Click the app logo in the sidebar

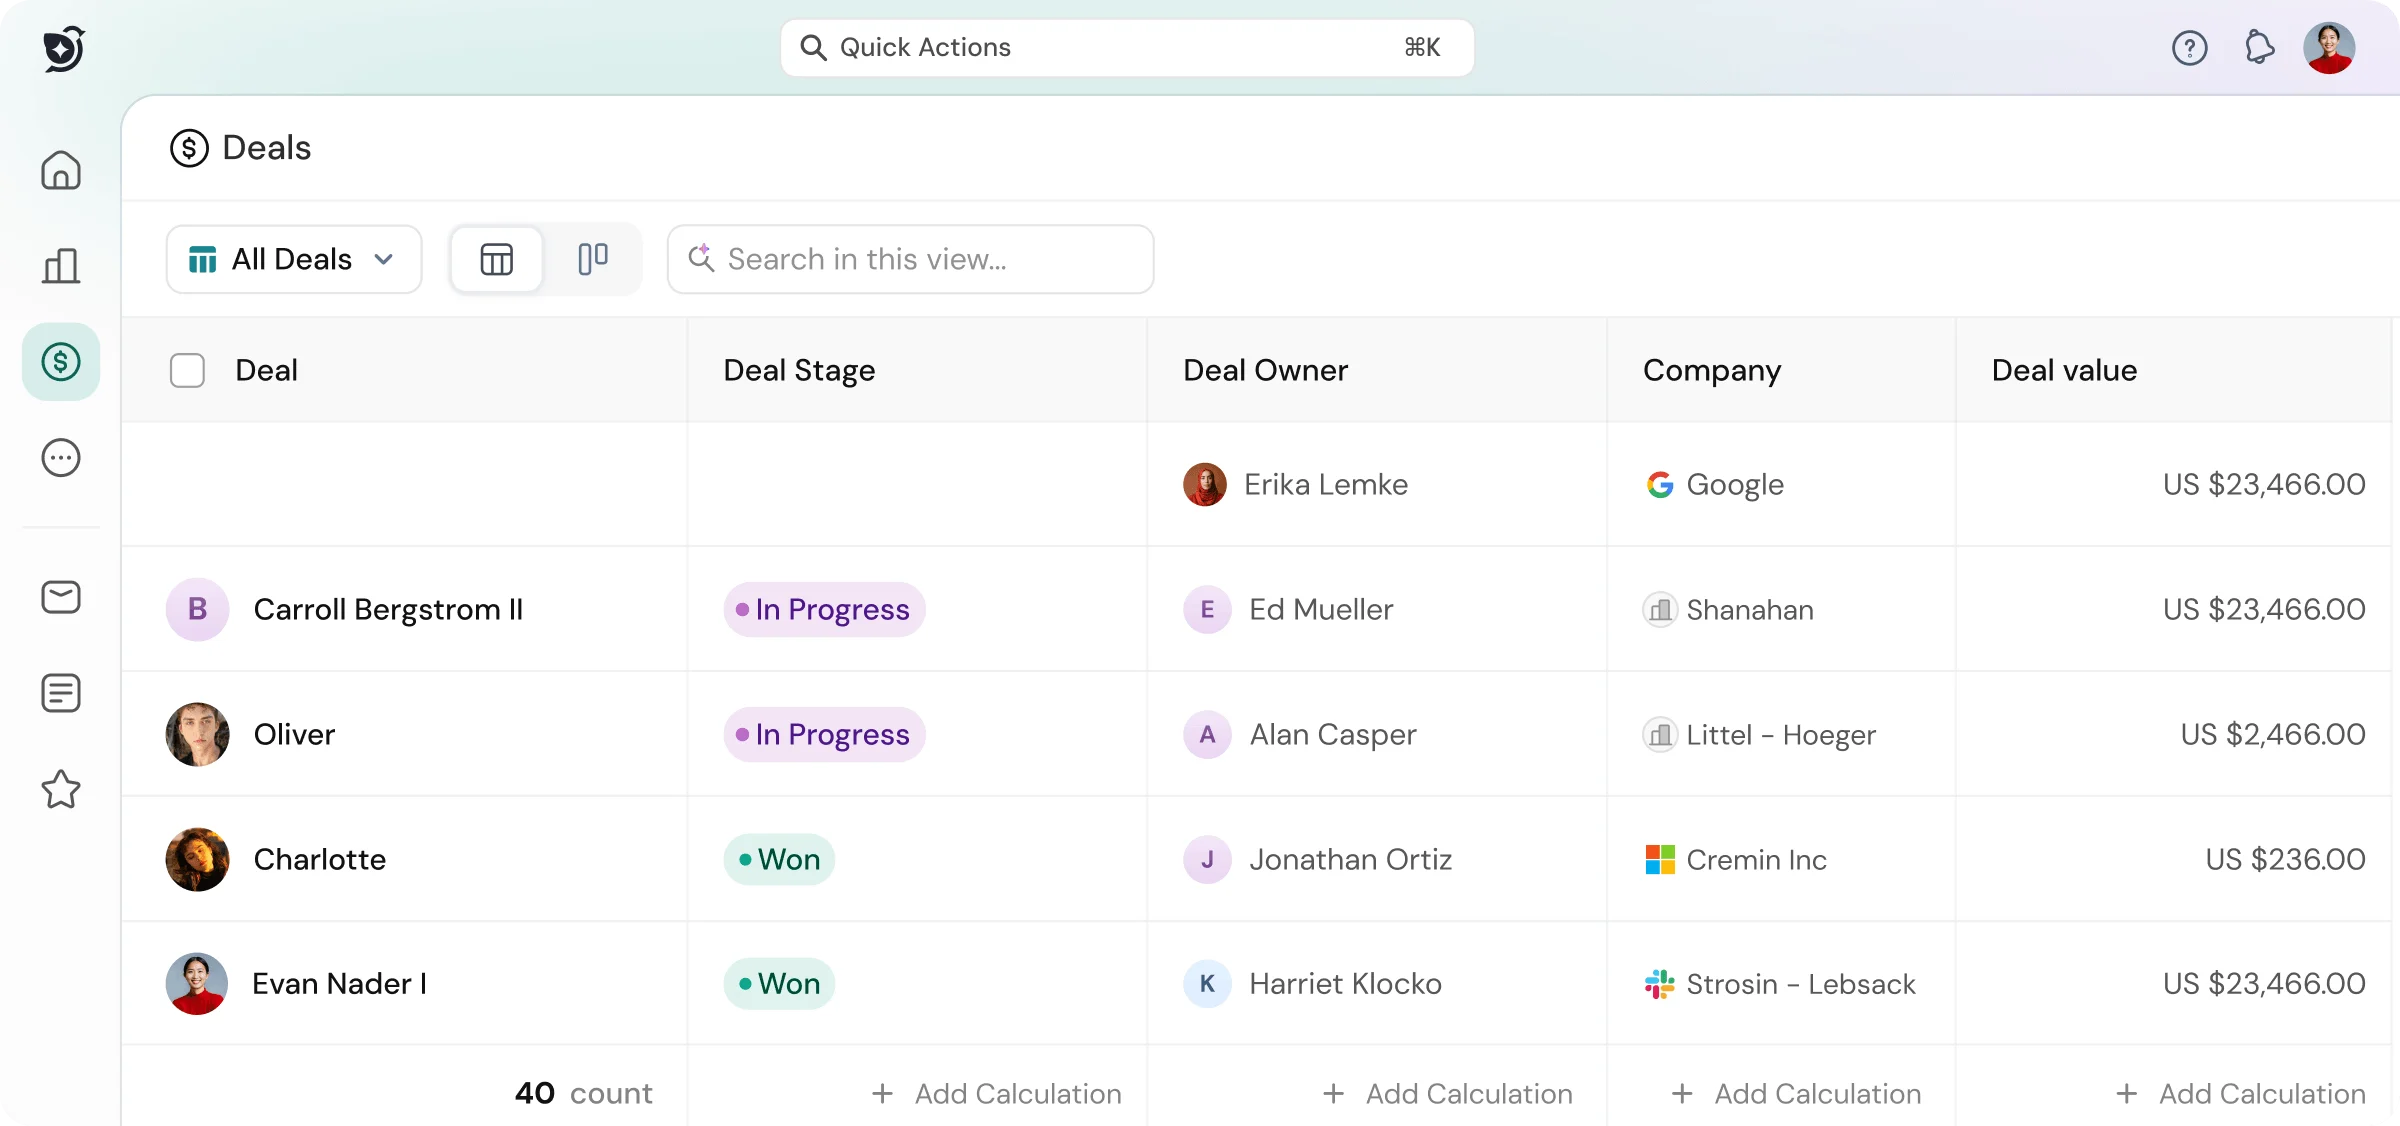pos(64,48)
